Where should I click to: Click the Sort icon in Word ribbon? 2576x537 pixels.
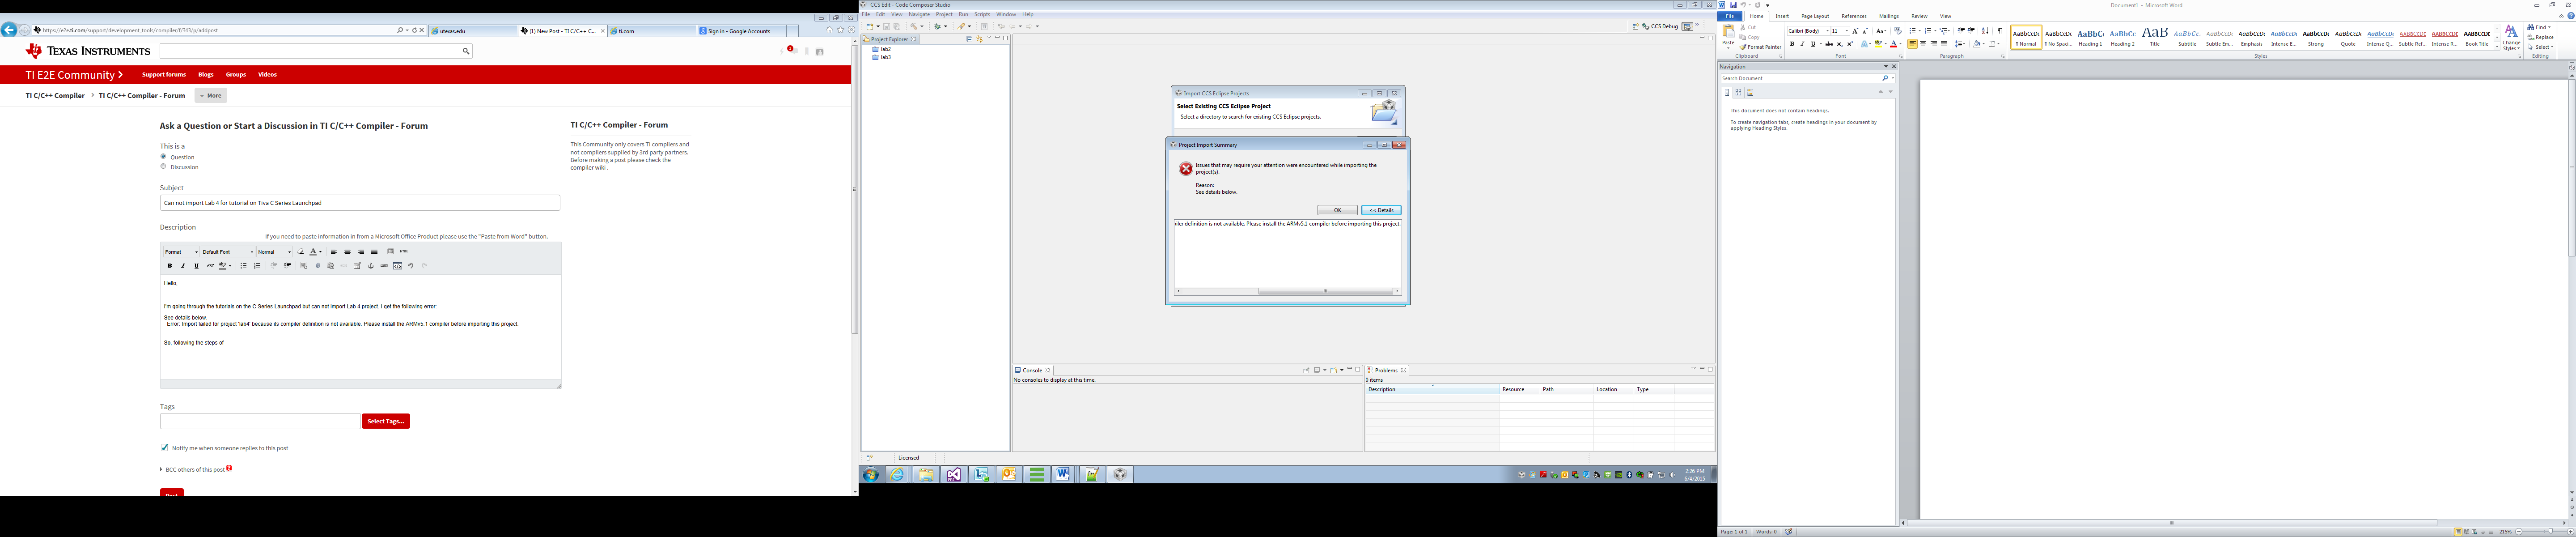(x=1985, y=31)
